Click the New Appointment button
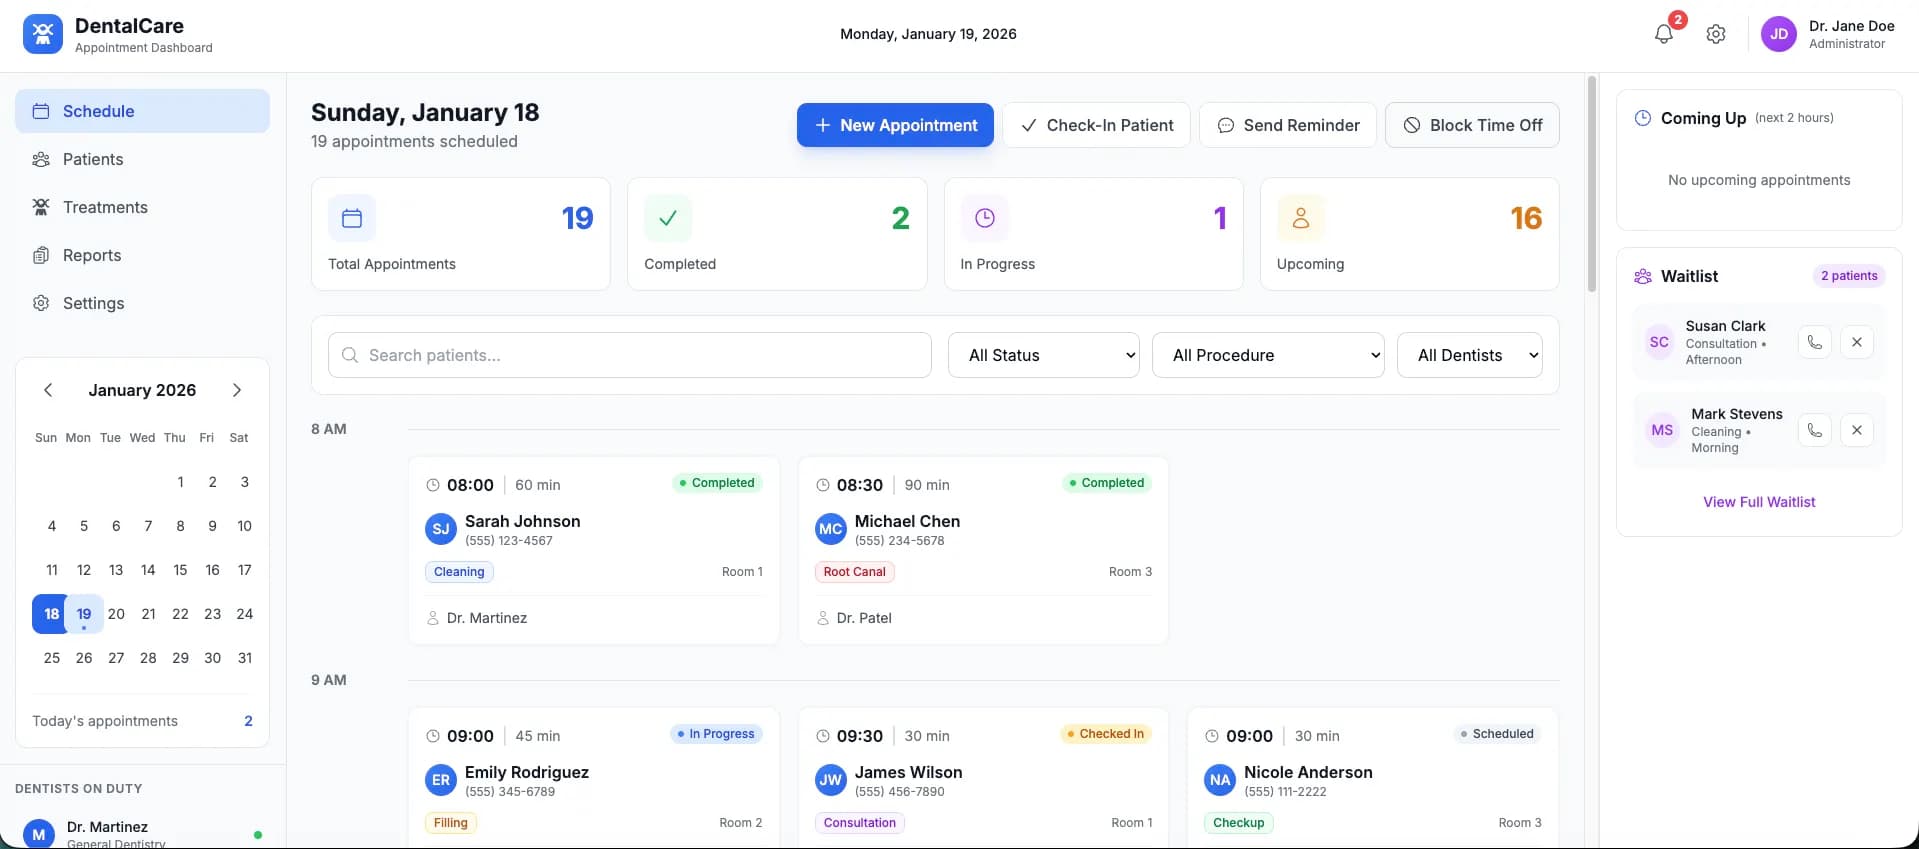The width and height of the screenshot is (1919, 849). pyautogui.click(x=895, y=125)
